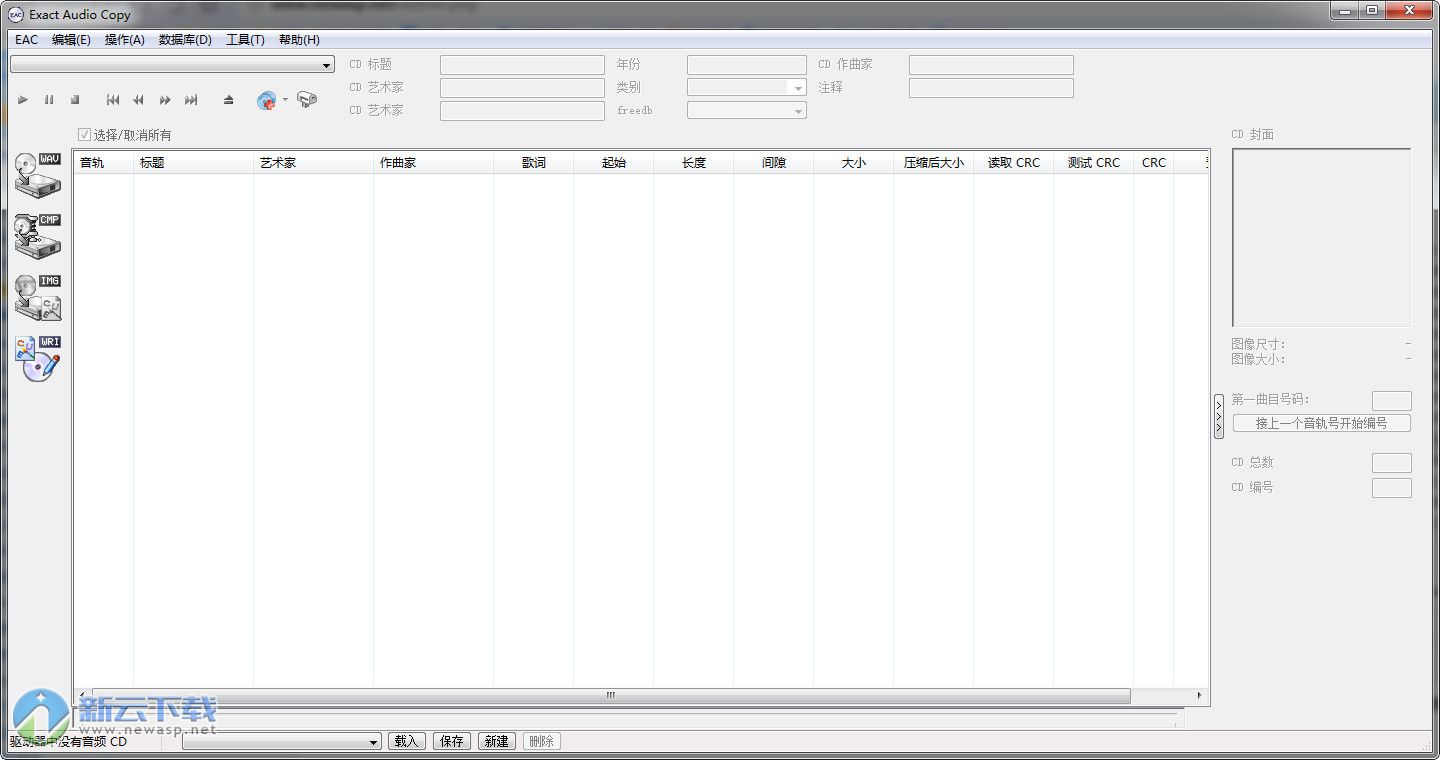The width and height of the screenshot is (1440, 760).
Task: Click into the 注释 field
Action: 991,88
